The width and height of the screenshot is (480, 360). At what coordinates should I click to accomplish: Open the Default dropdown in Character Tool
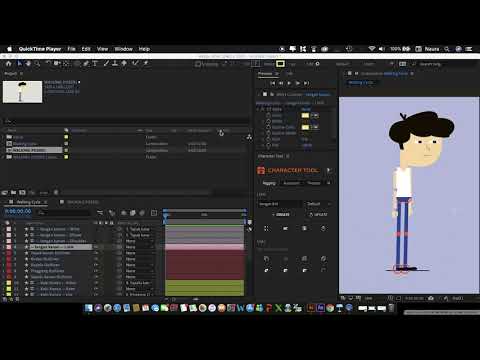[318, 204]
